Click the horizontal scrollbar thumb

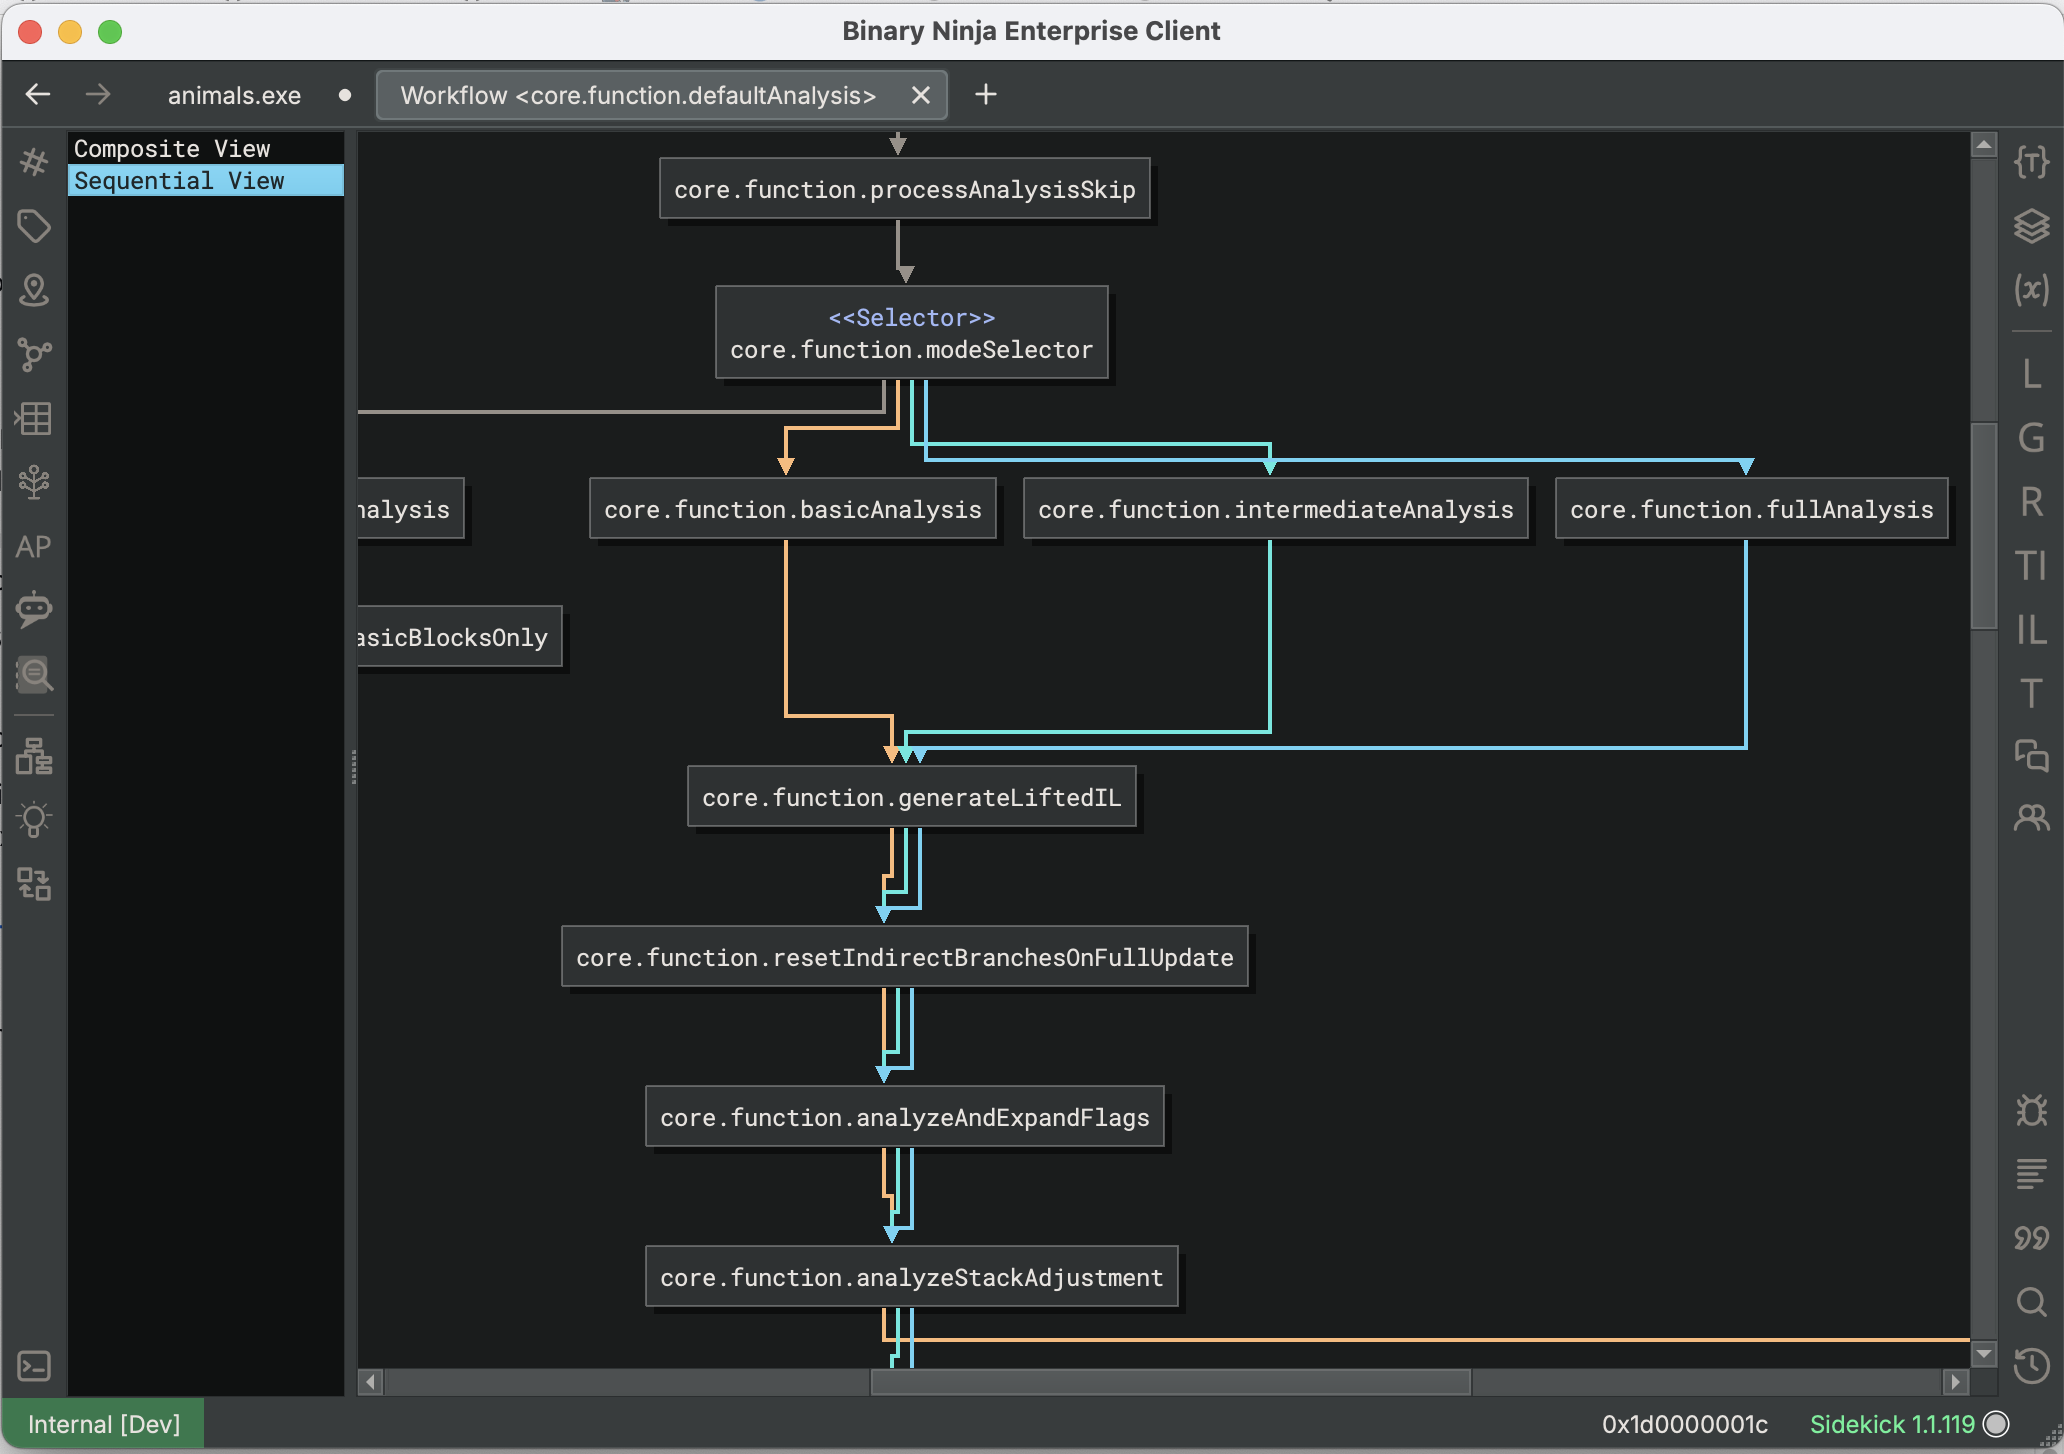(x=1170, y=1382)
